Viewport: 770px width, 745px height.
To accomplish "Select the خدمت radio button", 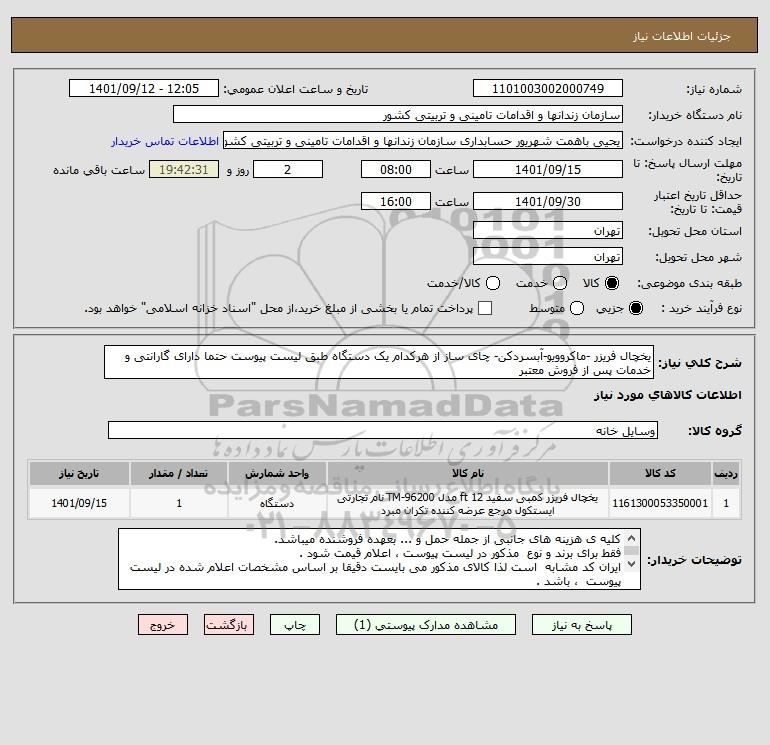I will (x=560, y=283).
